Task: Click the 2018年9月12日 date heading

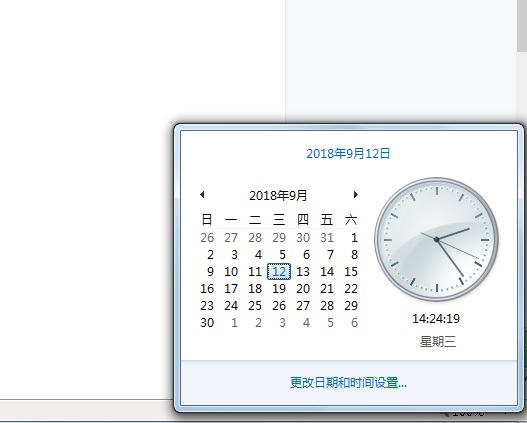Action: pyautogui.click(x=348, y=154)
